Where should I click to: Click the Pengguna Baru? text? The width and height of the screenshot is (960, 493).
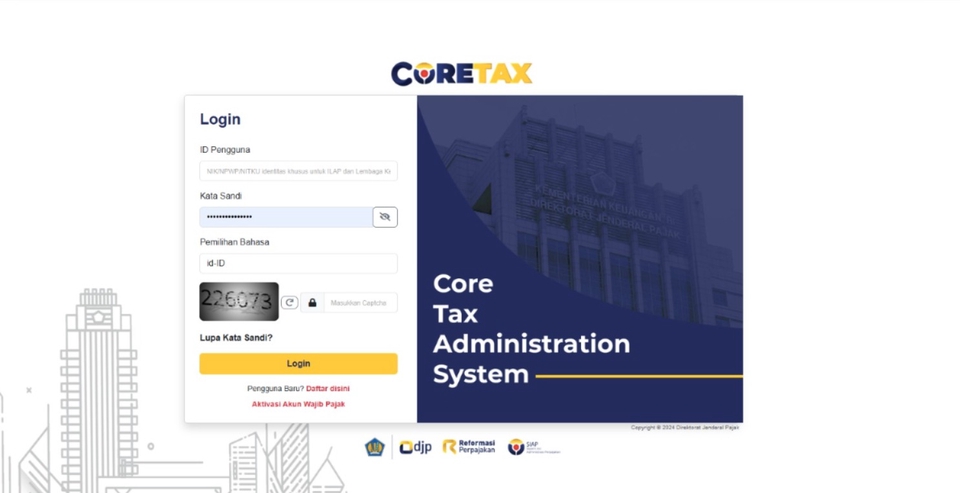pyautogui.click(x=276, y=388)
